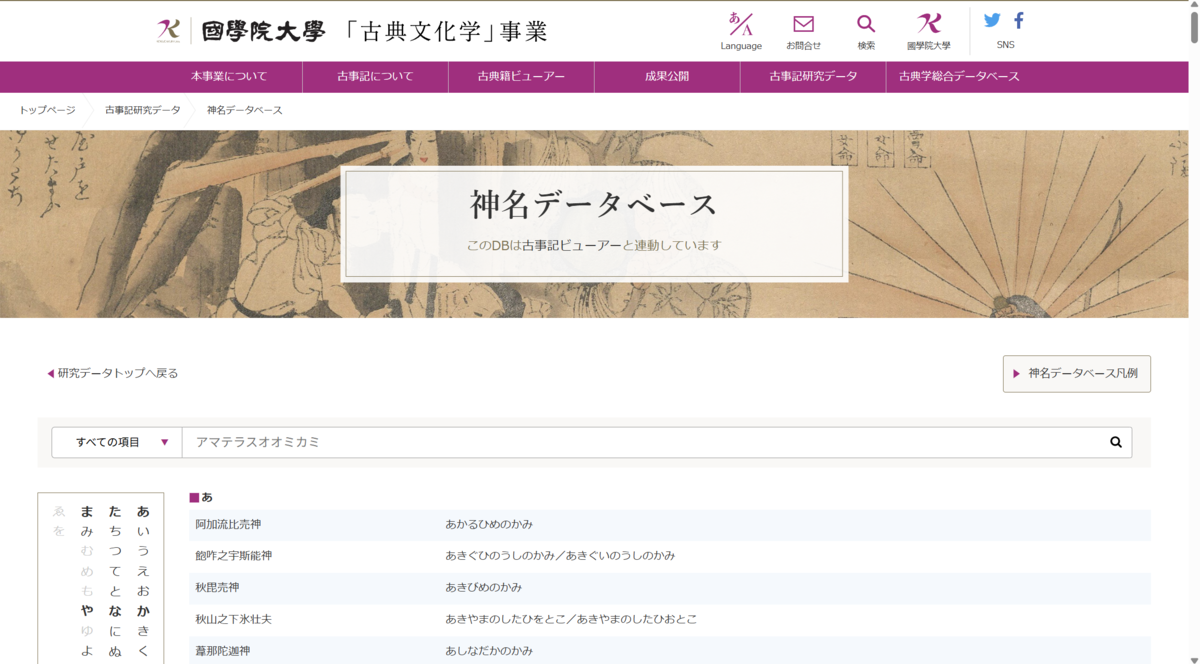Select く in the kana index
The image size is (1200, 664).
[143, 651]
